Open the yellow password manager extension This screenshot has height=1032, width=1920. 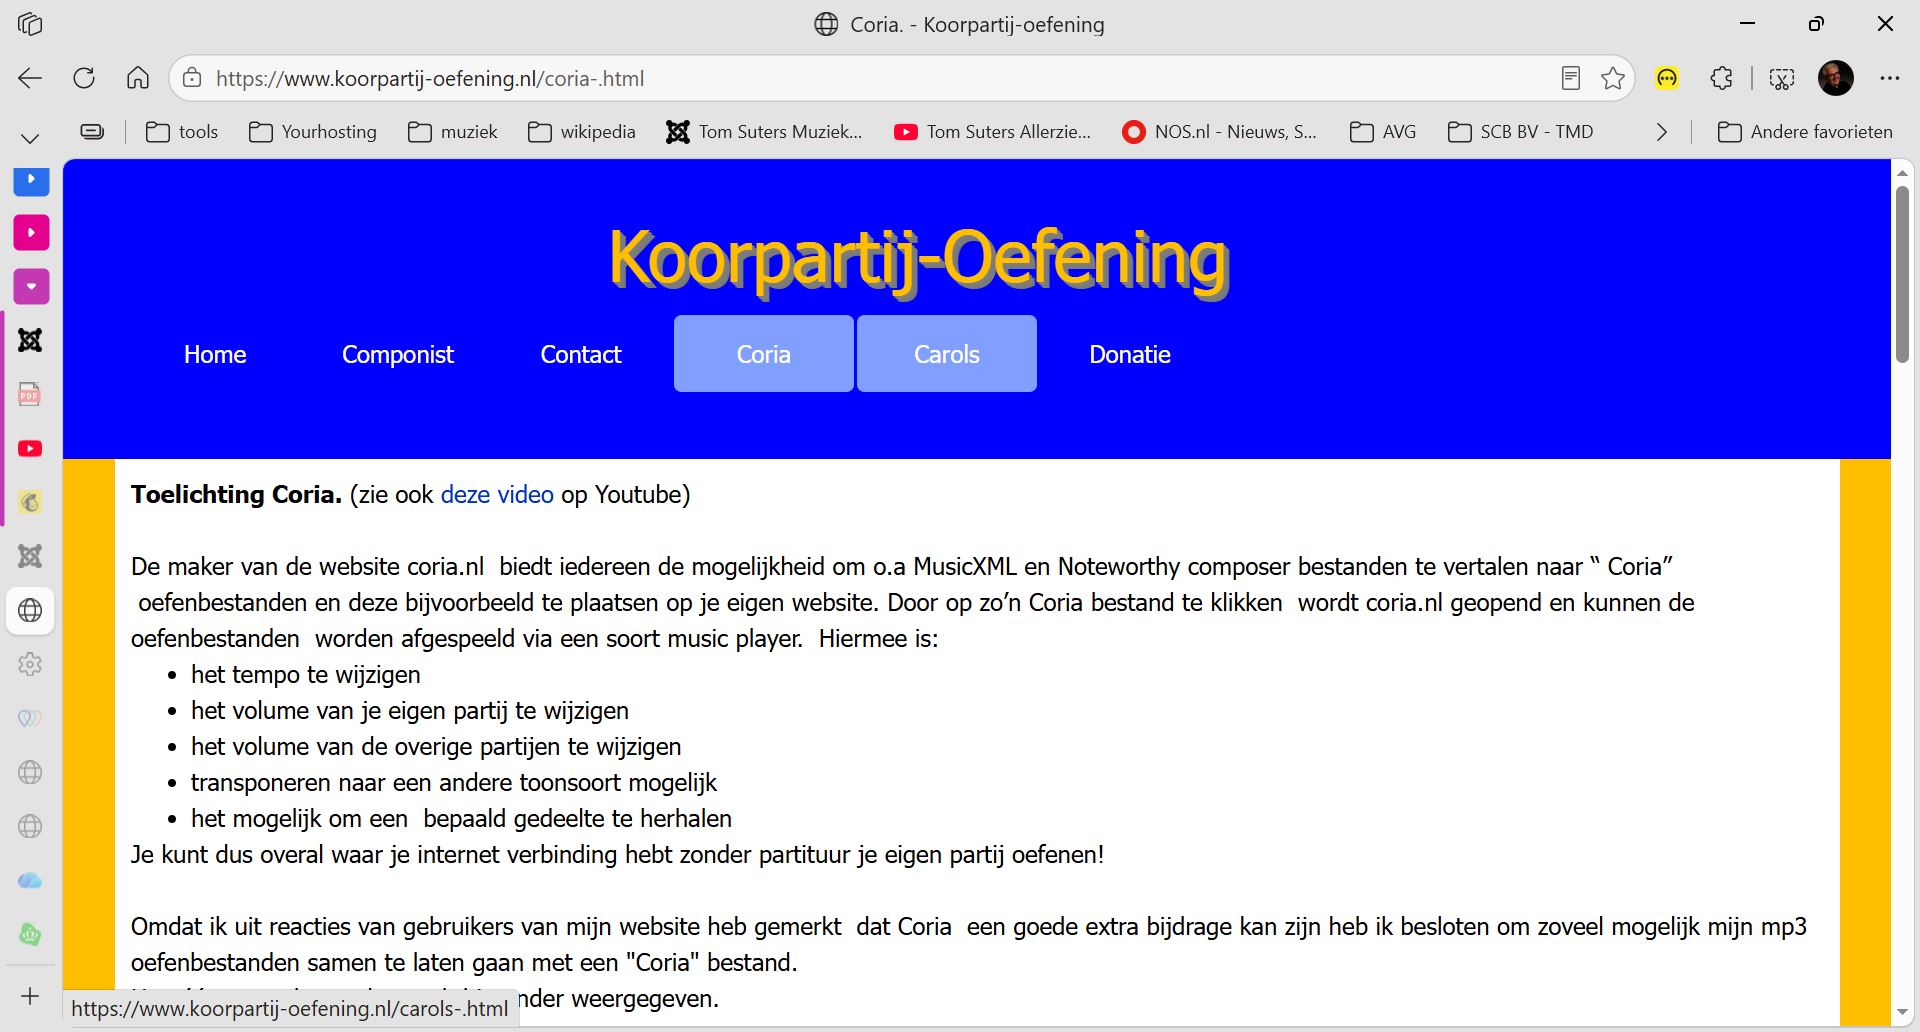[x=1667, y=78]
